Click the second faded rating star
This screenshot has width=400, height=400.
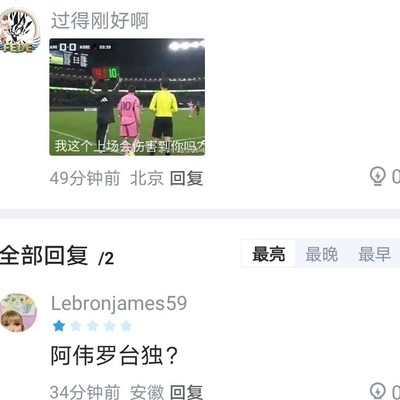click(76, 326)
